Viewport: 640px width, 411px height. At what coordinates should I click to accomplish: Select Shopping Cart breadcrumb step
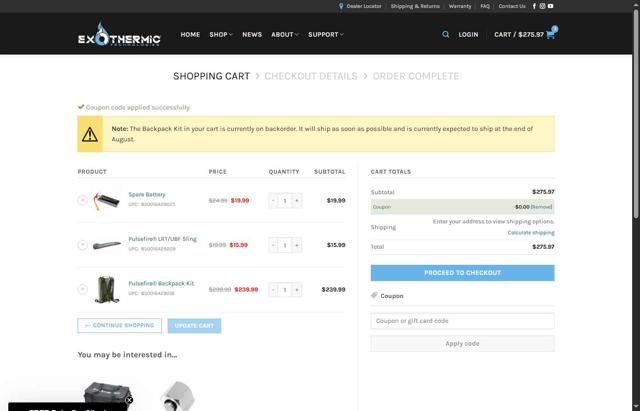[211, 76]
